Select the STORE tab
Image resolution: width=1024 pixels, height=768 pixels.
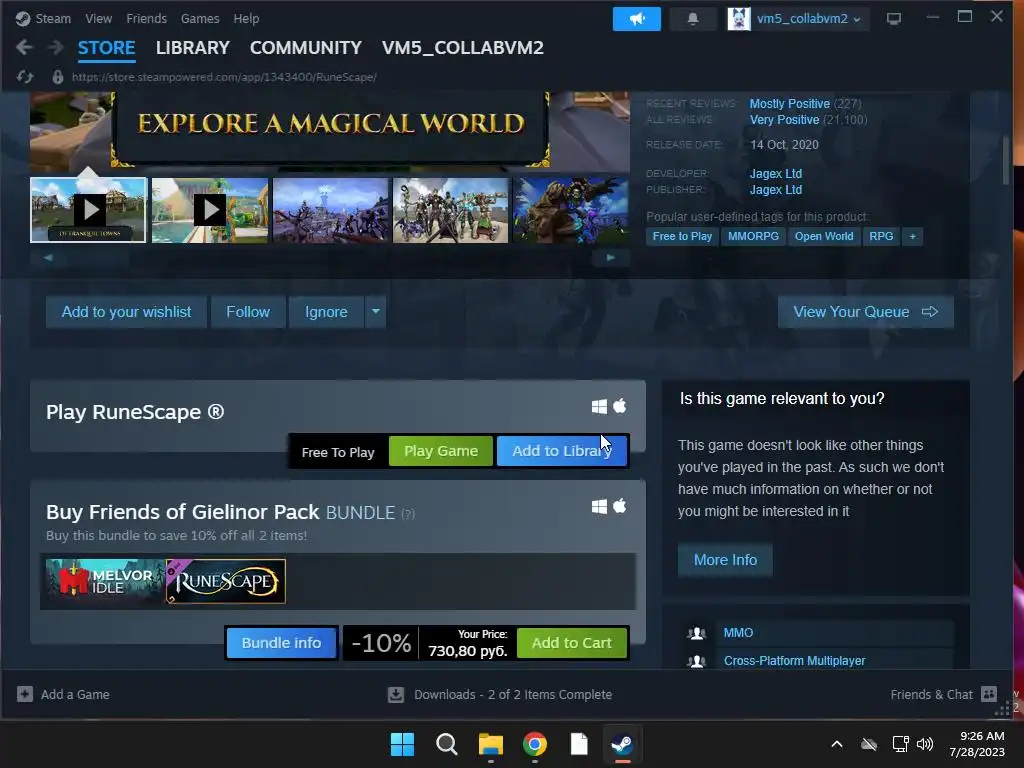click(106, 48)
